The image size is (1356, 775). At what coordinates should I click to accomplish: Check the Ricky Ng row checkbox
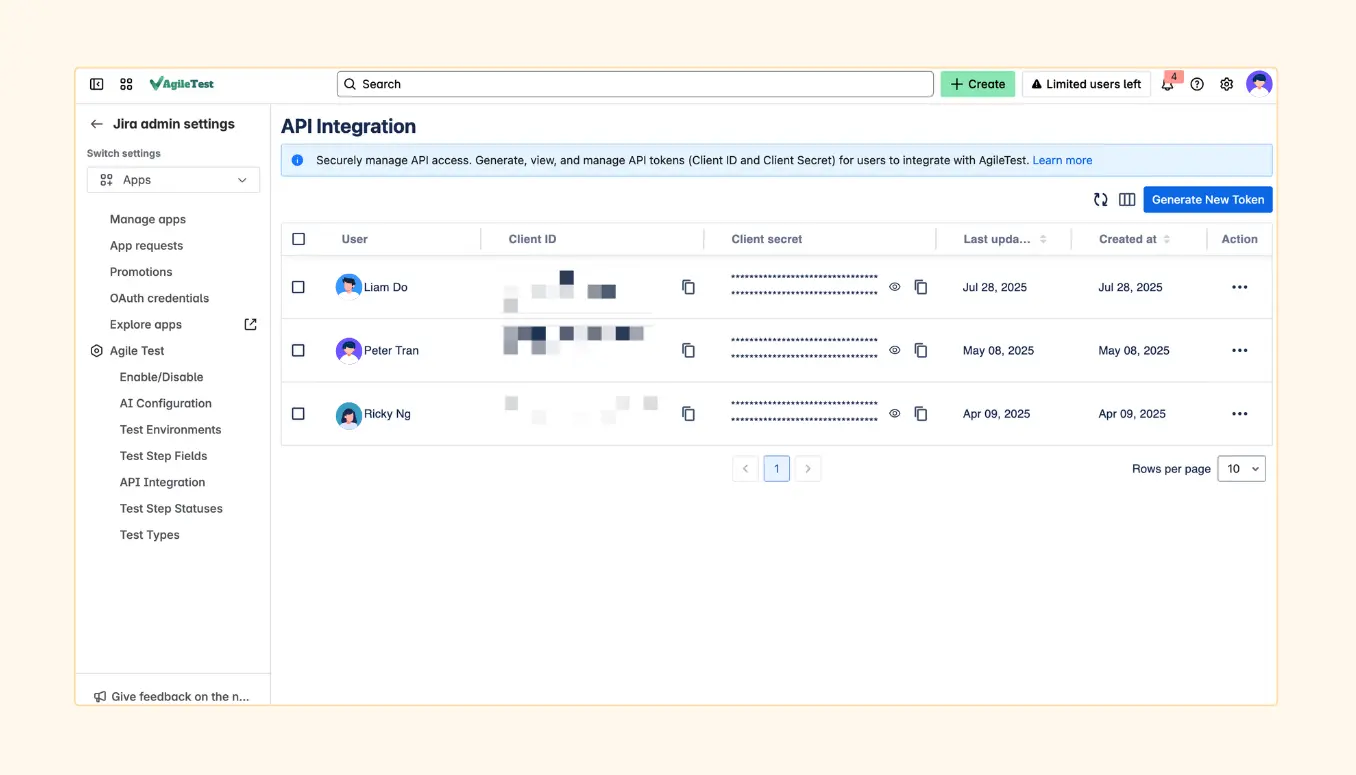(298, 413)
